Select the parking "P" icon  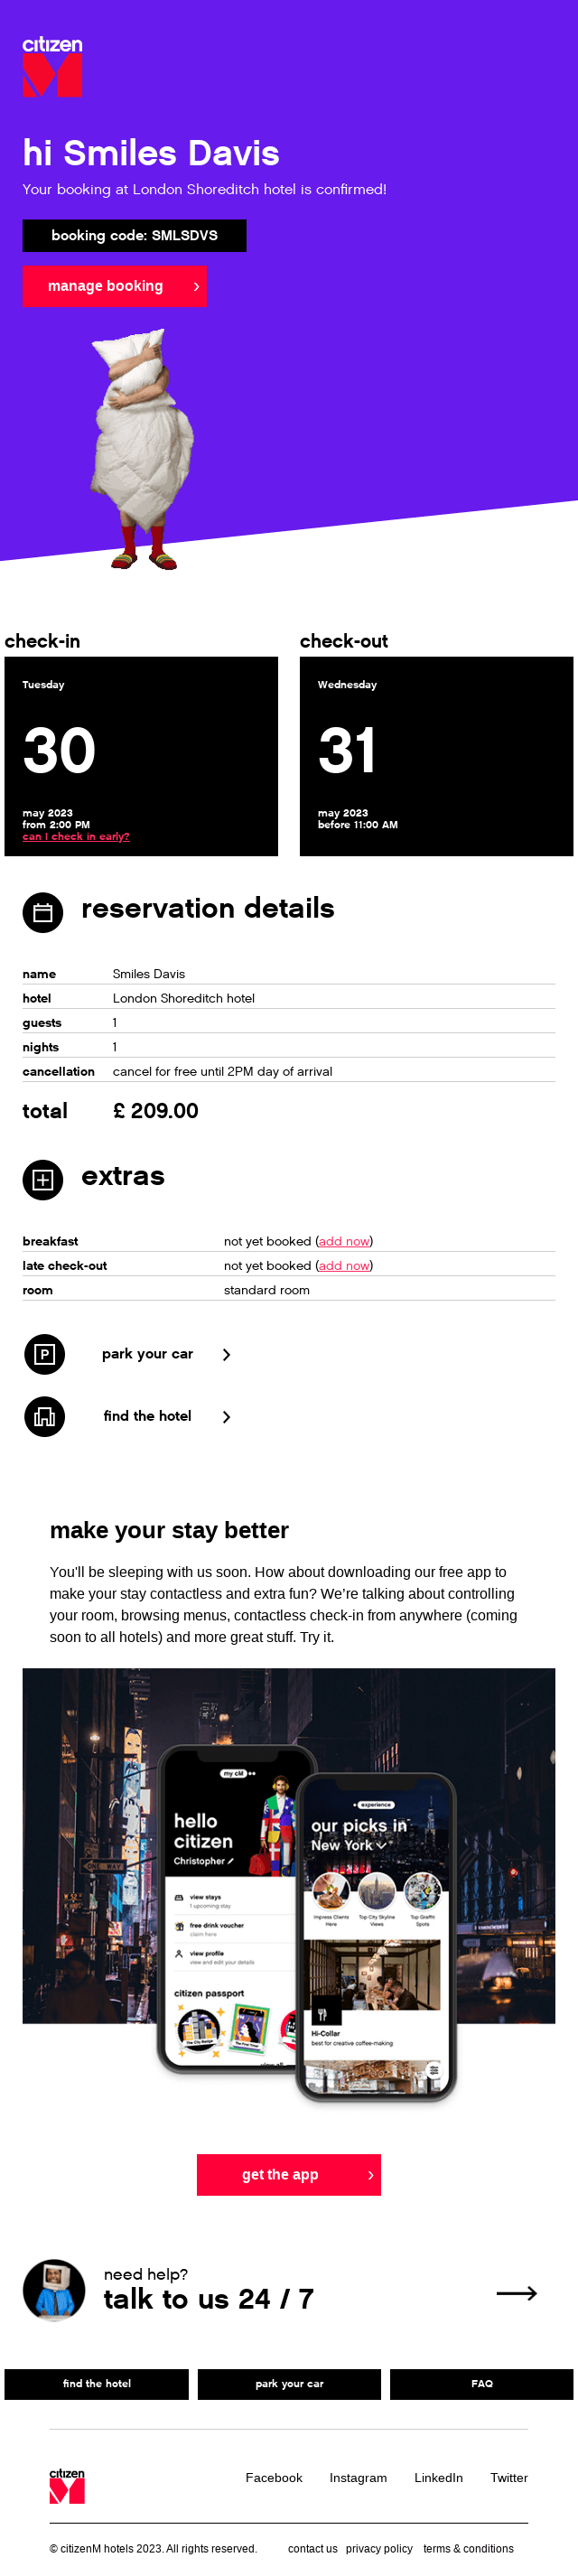44,1354
